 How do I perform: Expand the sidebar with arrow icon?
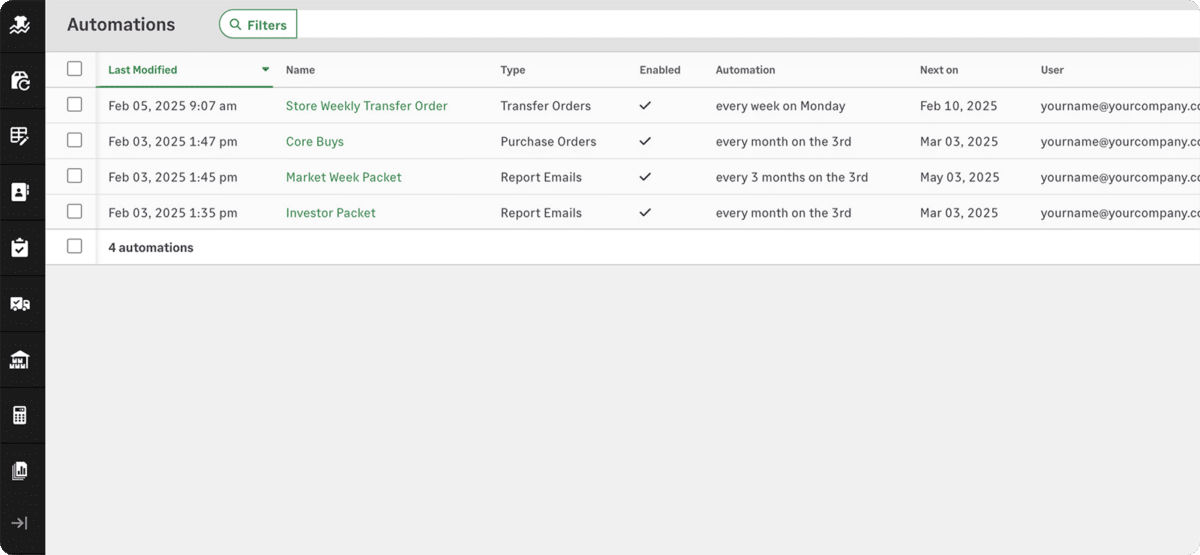(20, 523)
